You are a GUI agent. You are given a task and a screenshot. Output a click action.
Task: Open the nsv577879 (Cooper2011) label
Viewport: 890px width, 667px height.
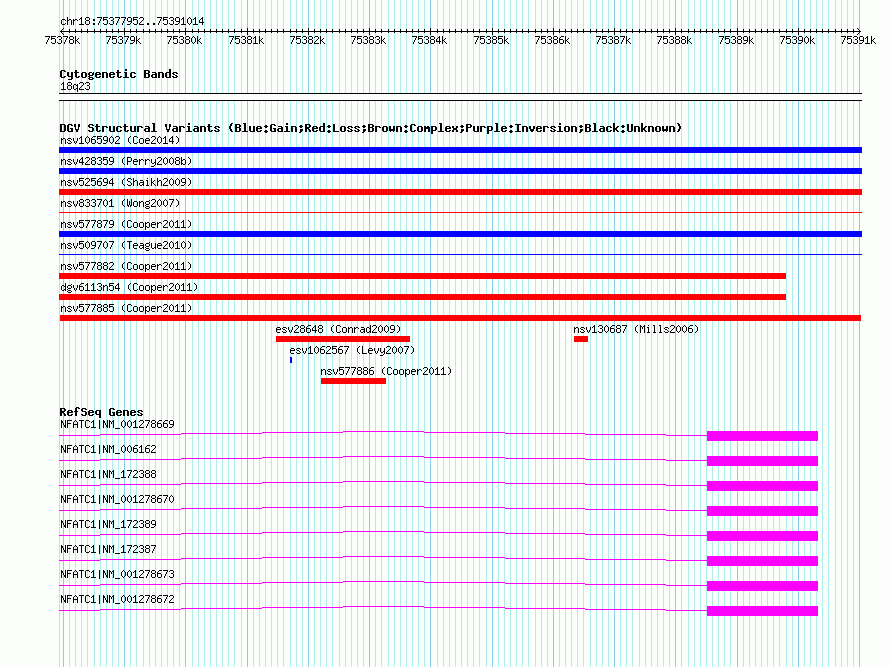pos(126,224)
